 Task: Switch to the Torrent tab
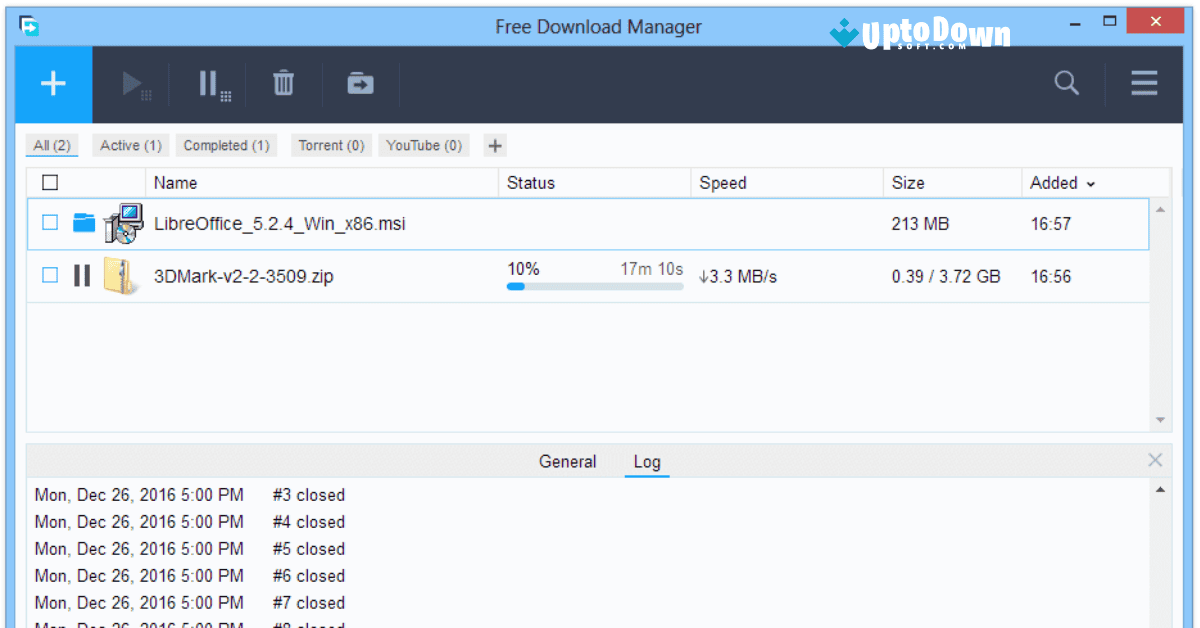331,145
